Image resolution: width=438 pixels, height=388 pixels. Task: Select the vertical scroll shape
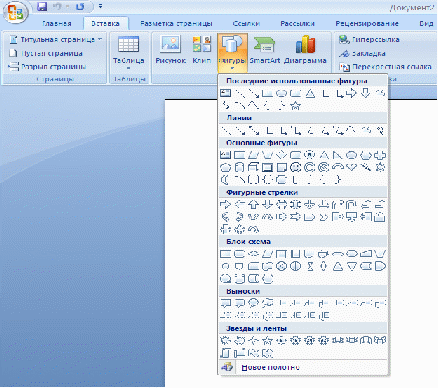(x=226, y=353)
